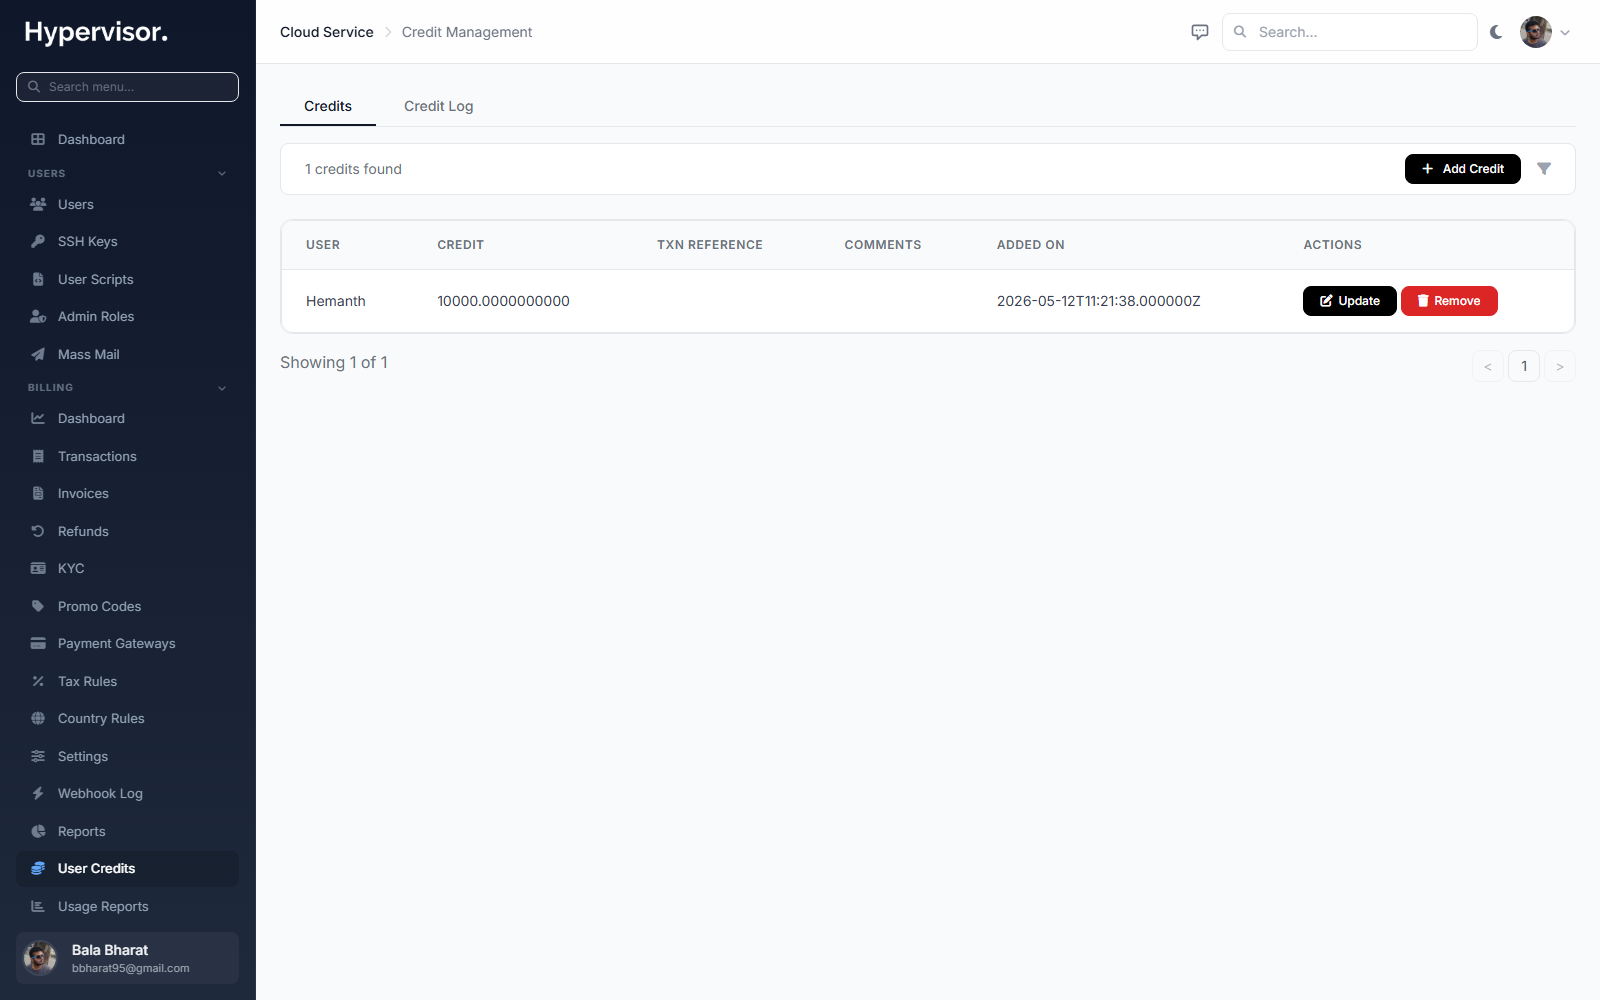This screenshot has height=1000, width=1600.
Task: Toggle dark mode moon icon
Action: pos(1496,32)
